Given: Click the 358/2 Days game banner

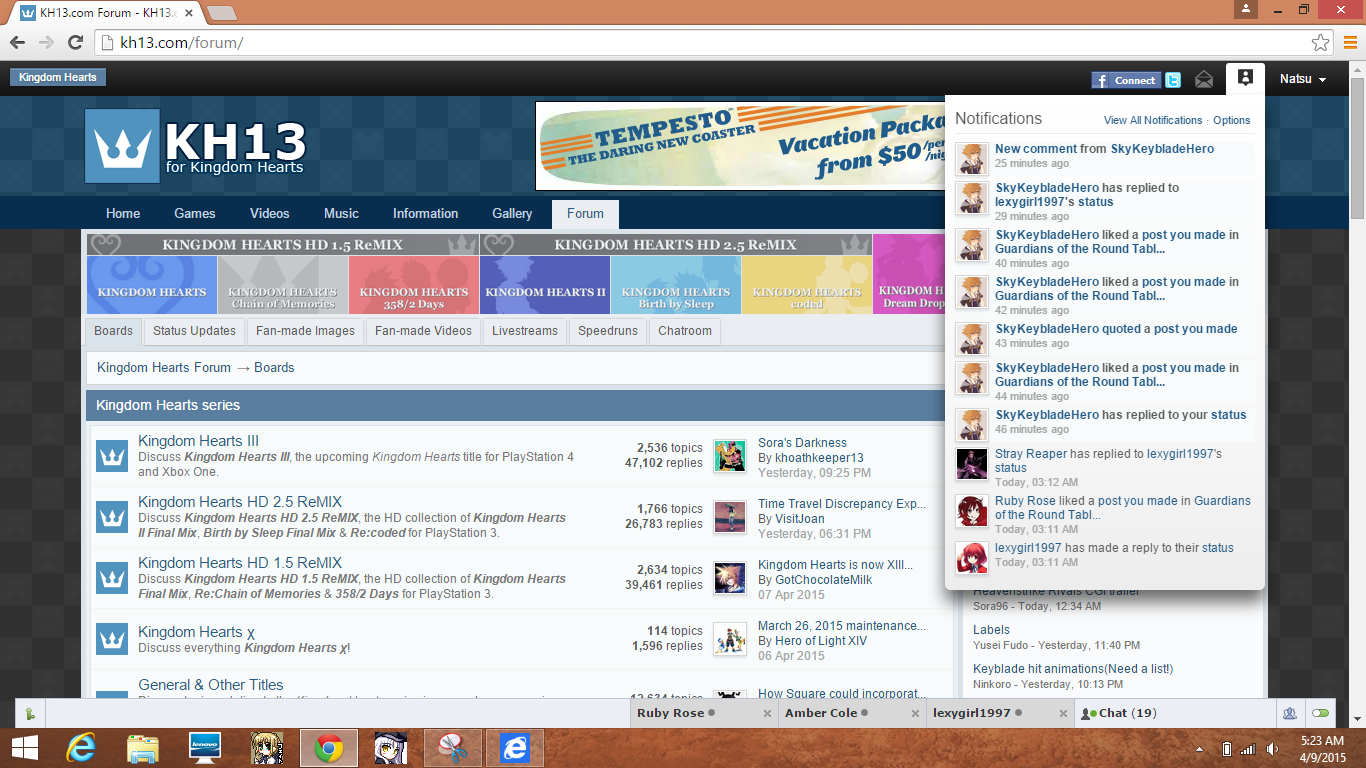Looking at the screenshot, I should coord(414,285).
